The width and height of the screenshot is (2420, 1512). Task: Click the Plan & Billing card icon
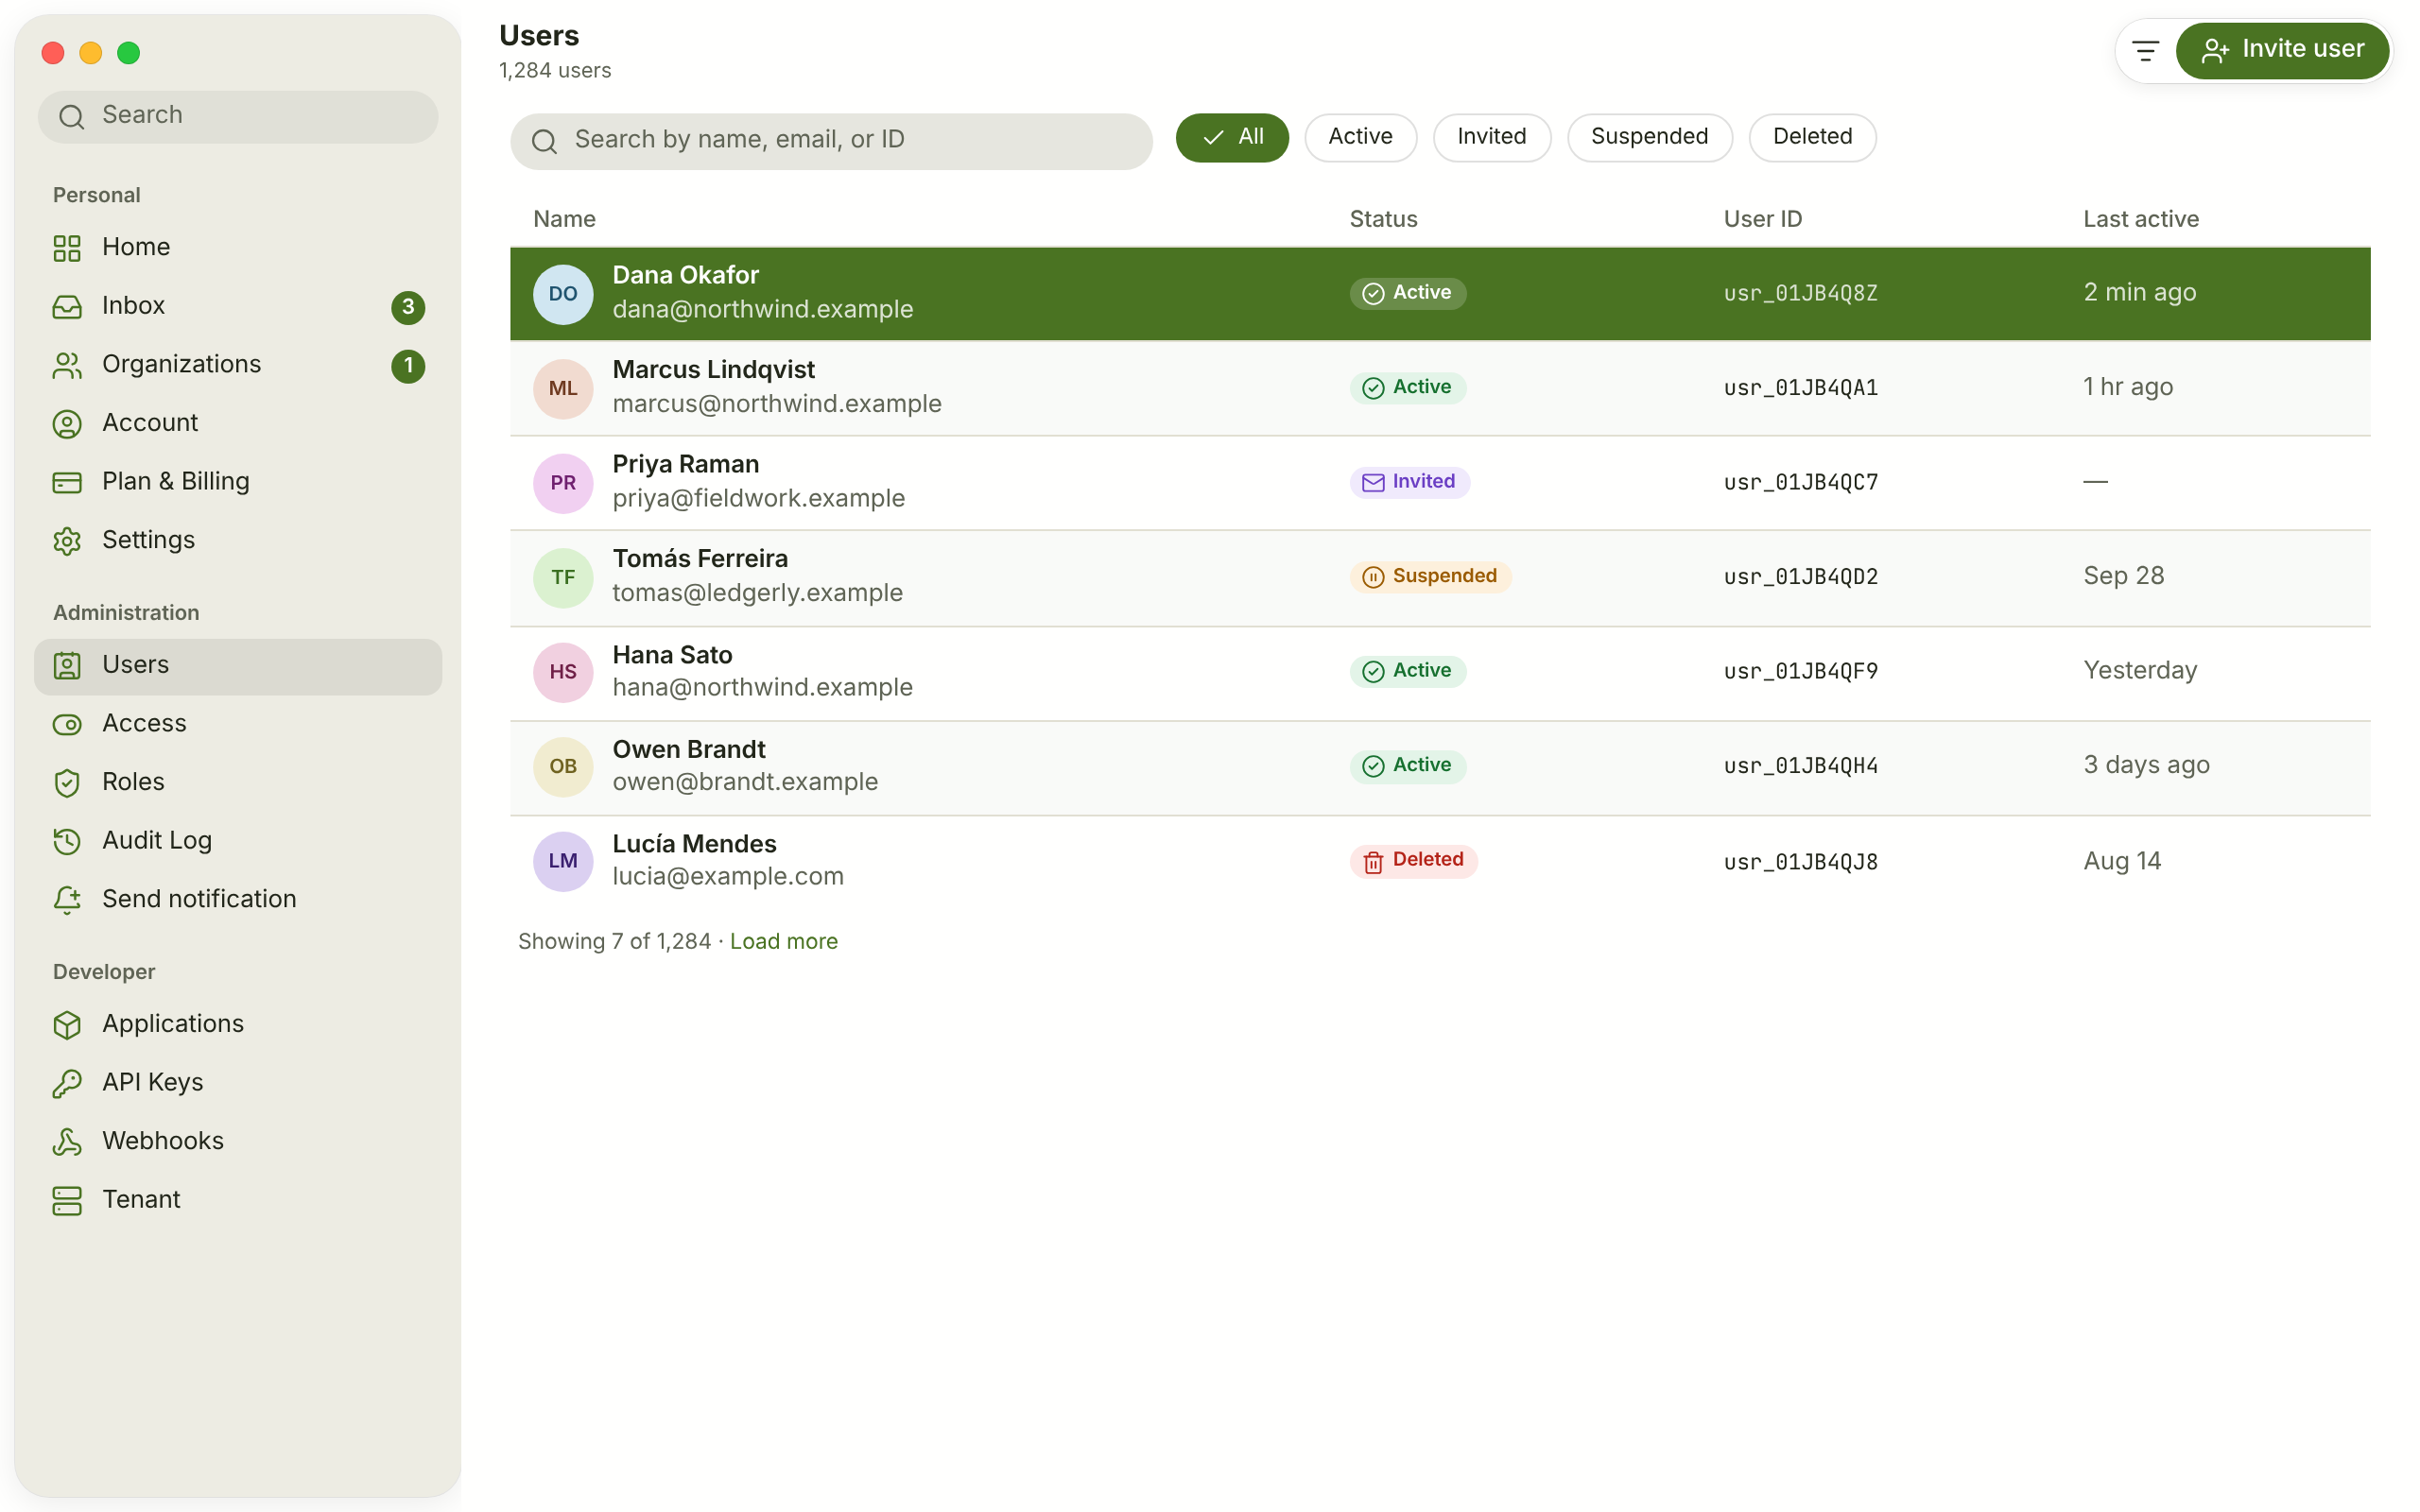pos(67,483)
